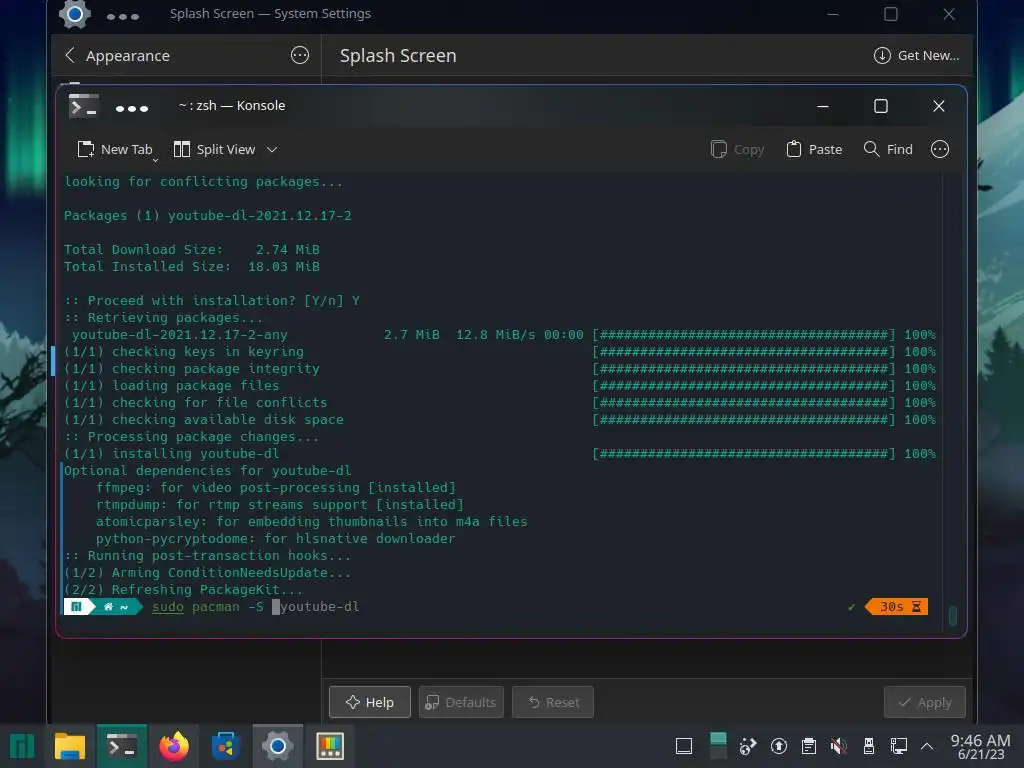Open Konsole window menu three dots
The height and width of the screenshot is (768, 1024).
(132, 108)
